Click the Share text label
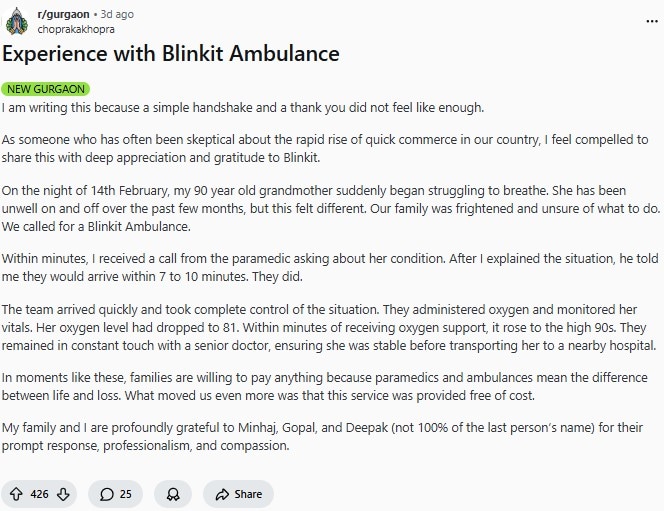This screenshot has height=511, width=664. pyautogui.click(x=248, y=494)
